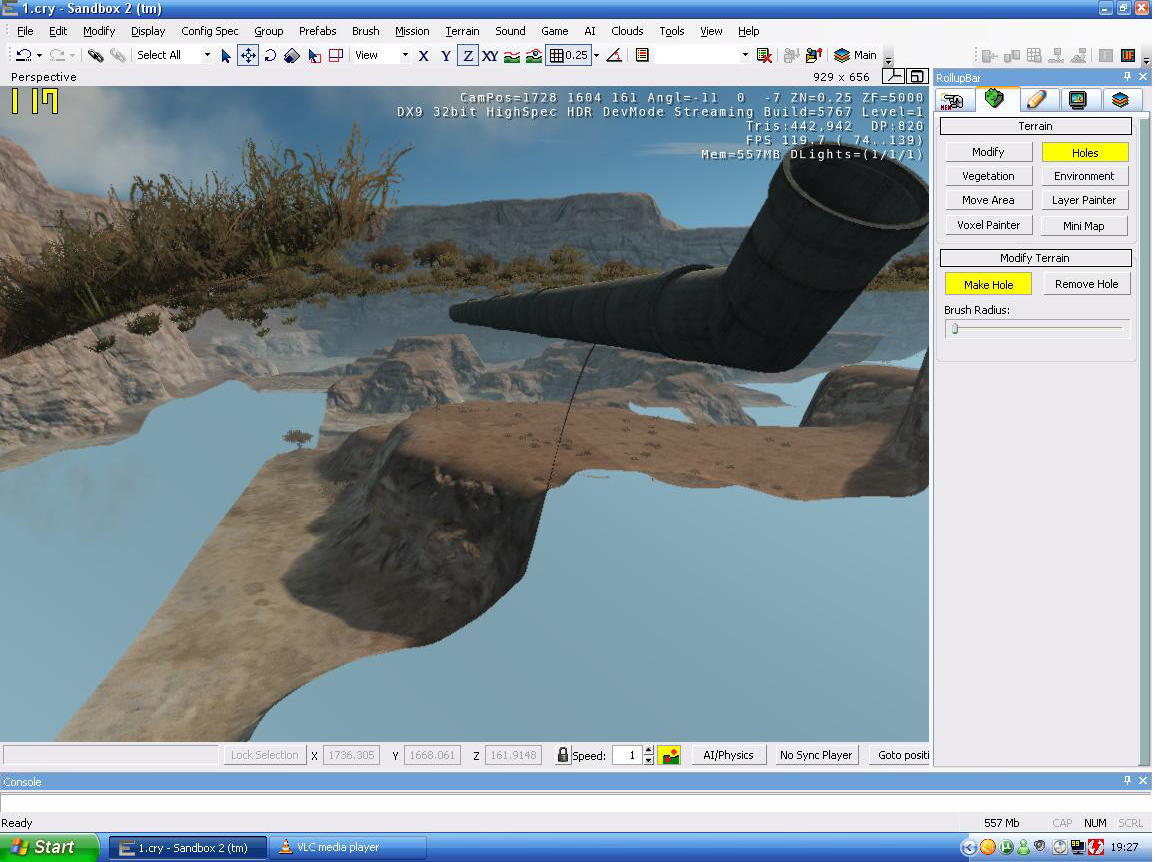The height and width of the screenshot is (862, 1155).
Task: Click the Link objects chain icon
Action: tap(95, 55)
